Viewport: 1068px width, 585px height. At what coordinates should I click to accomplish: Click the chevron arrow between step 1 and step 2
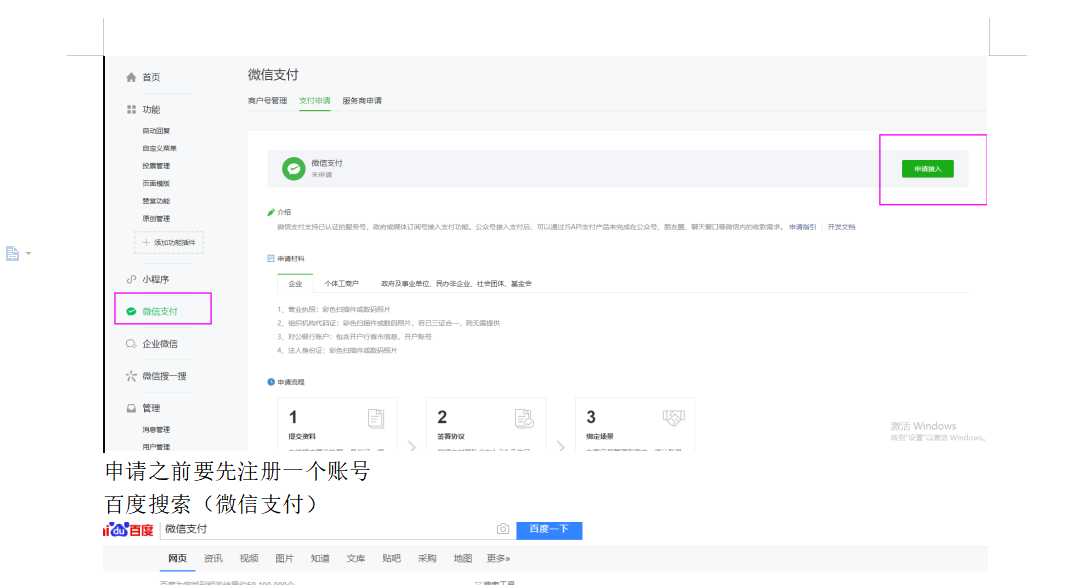pyautogui.click(x=412, y=445)
